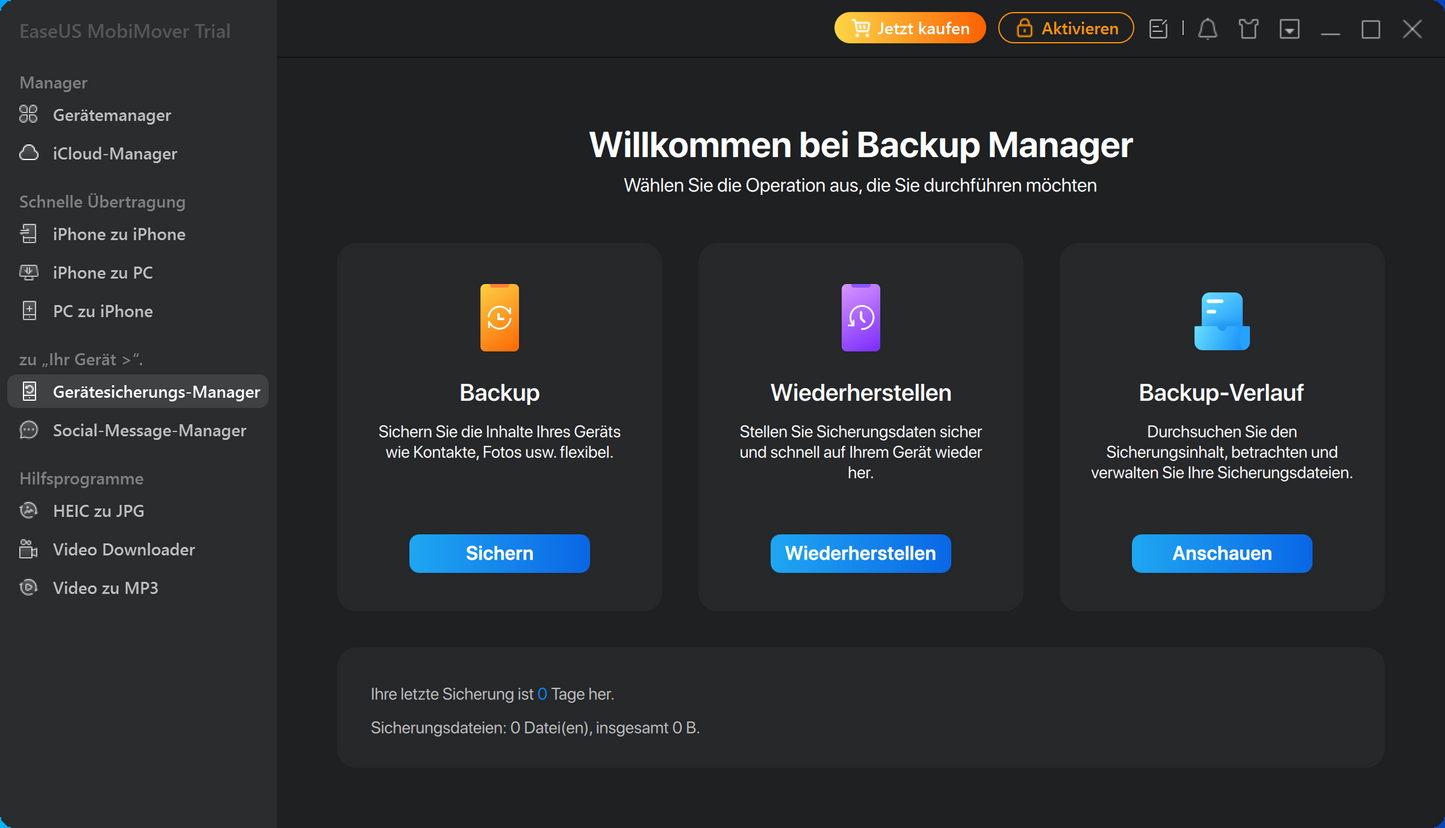Click the shirt skin/theme icon

tap(1248, 29)
